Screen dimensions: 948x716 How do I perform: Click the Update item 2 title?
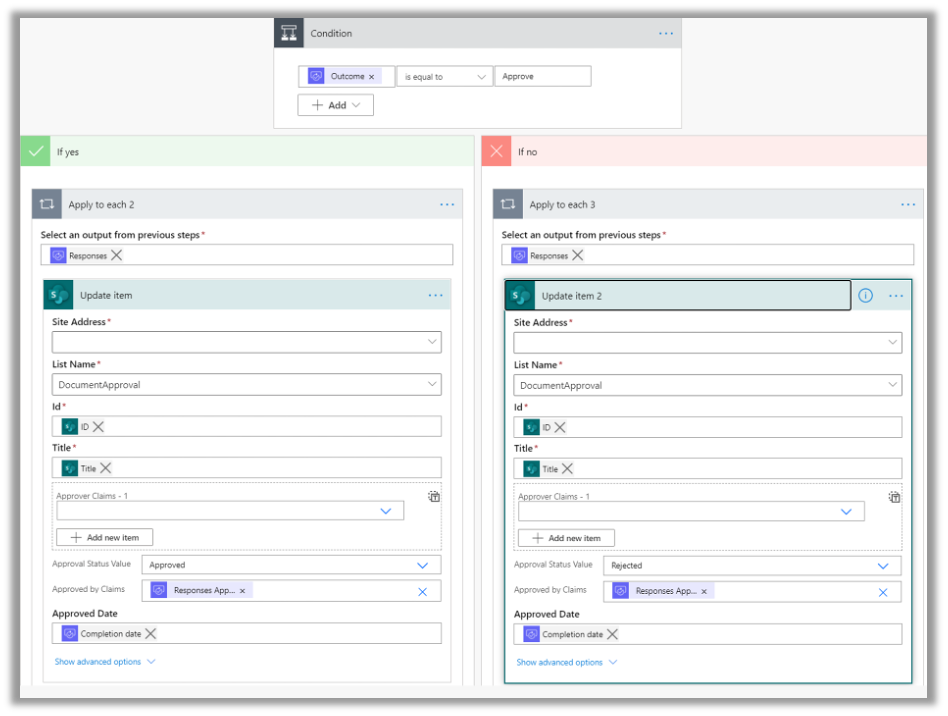tap(571, 296)
